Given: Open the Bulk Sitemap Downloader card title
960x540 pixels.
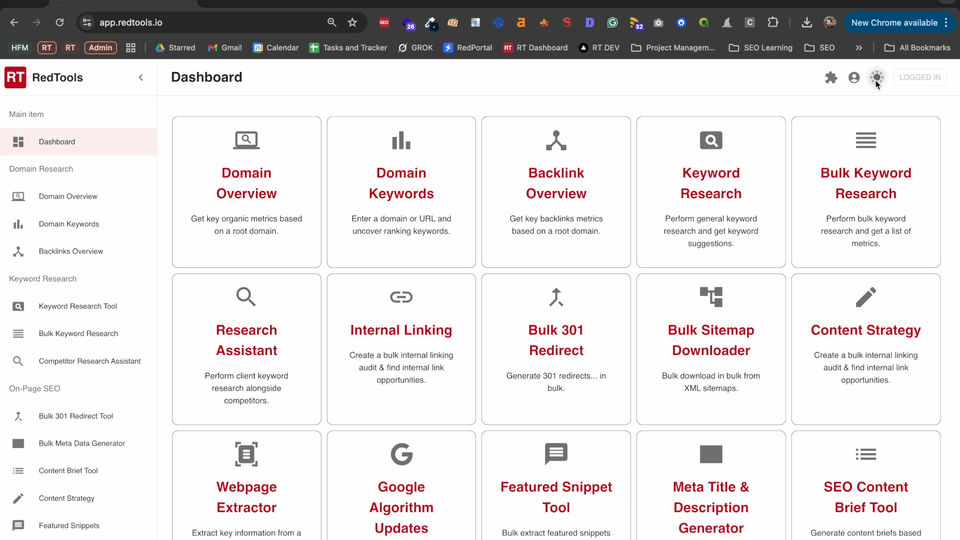Looking at the screenshot, I should coord(711,340).
